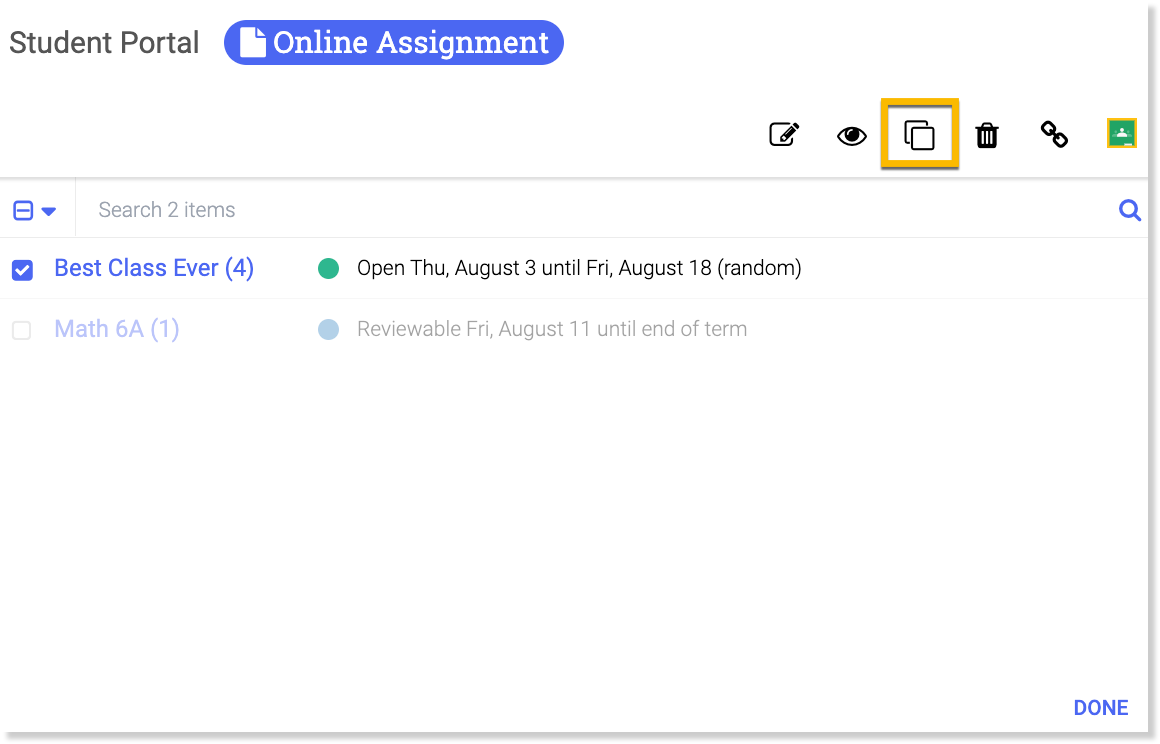This screenshot has height=744, width=1160.
Task: Open the Math 6A (1) link
Action: pos(117,329)
